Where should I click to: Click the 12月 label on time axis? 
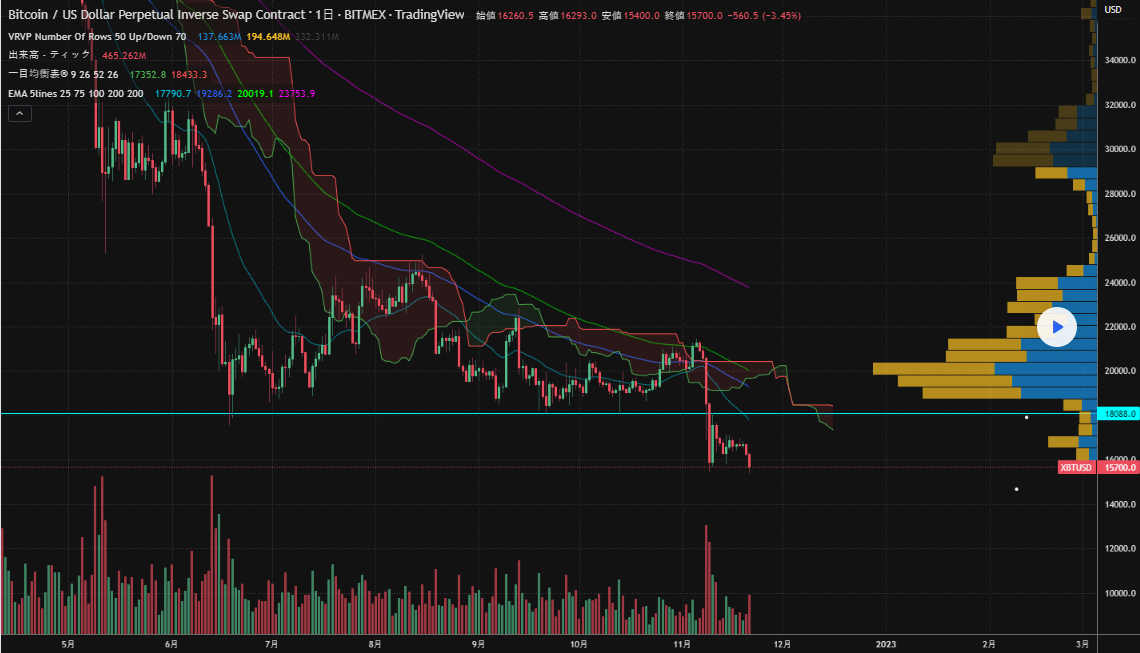click(782, 644)
